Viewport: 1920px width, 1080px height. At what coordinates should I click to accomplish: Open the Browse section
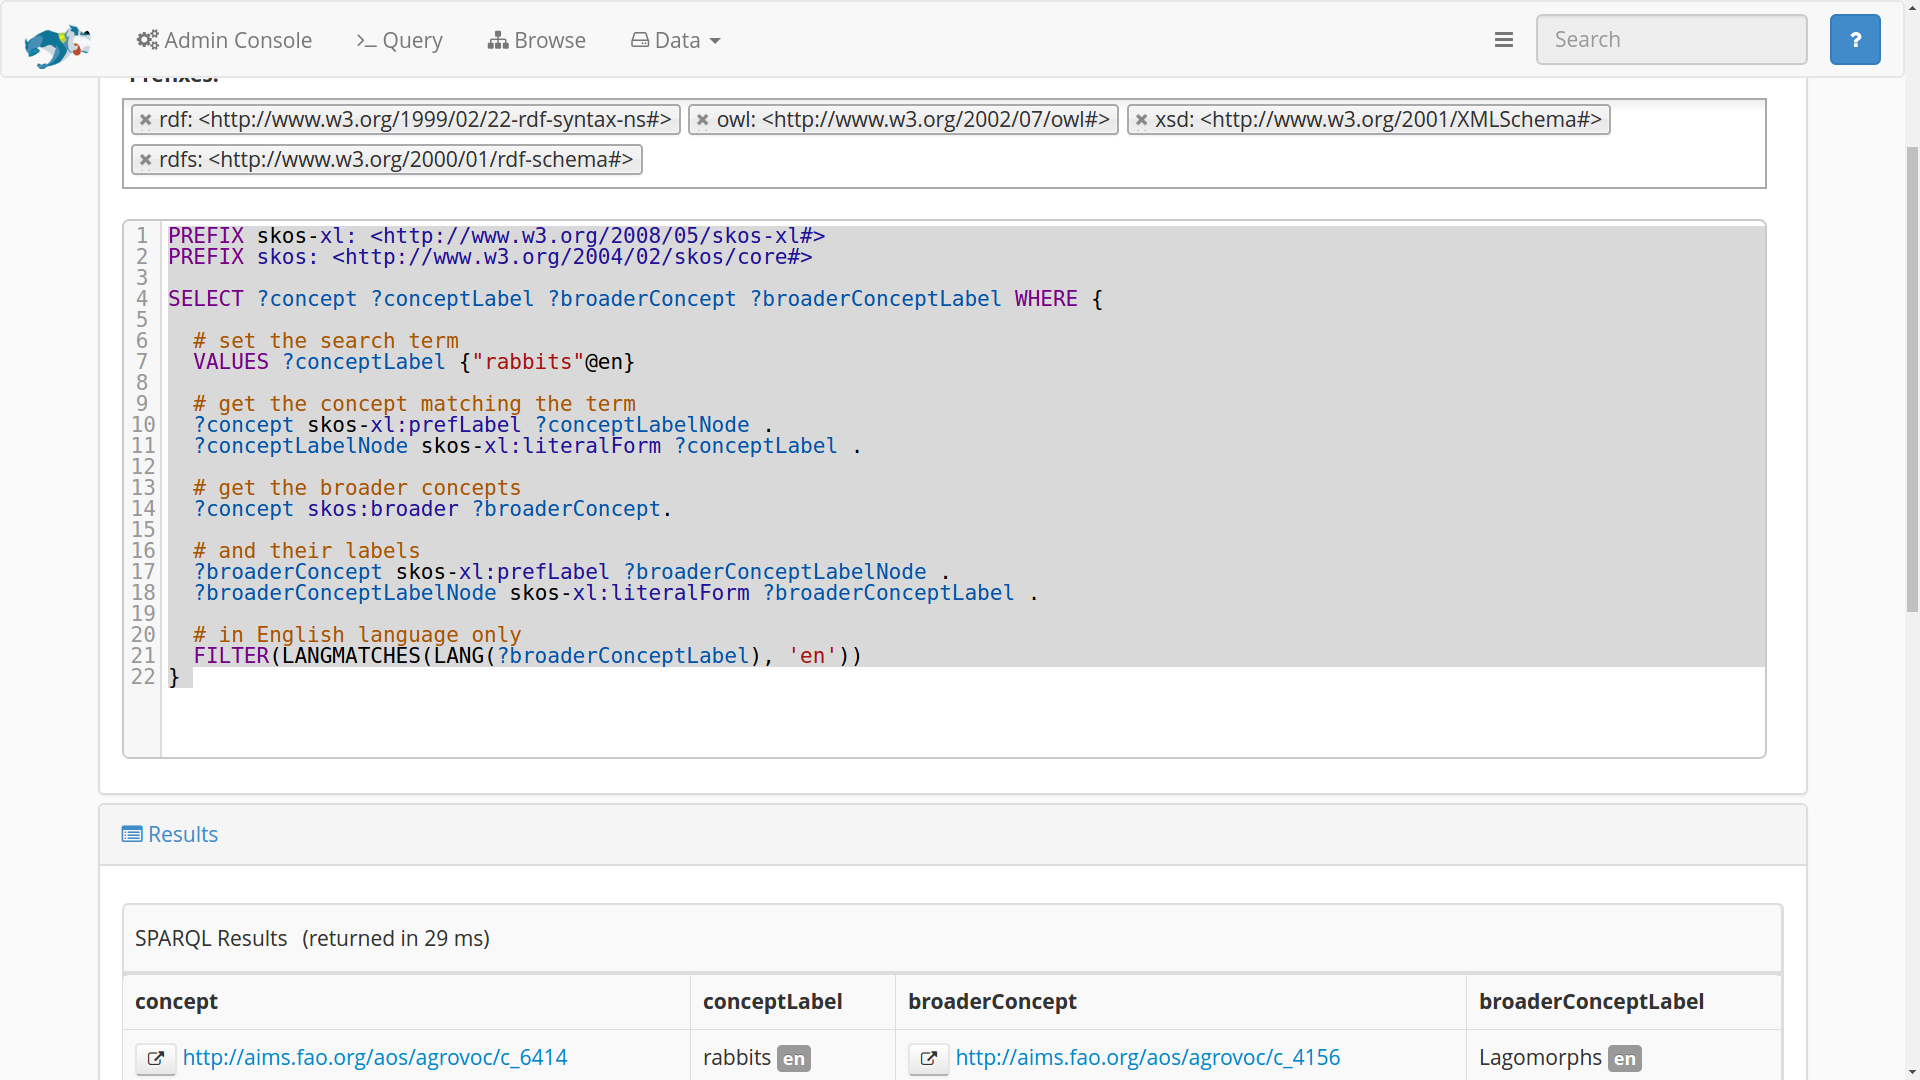537,40
